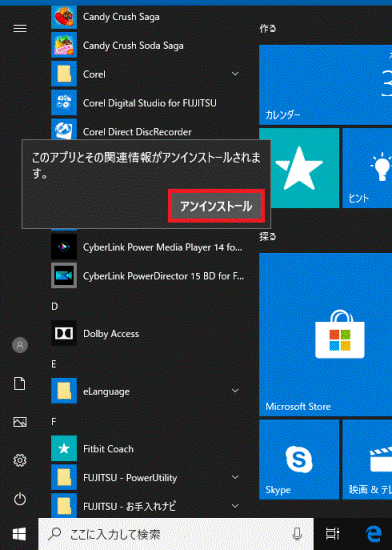The image size is (392, 550).
Task: Click the ここに入力して検索 search box
Action: (x=176, y=534)
